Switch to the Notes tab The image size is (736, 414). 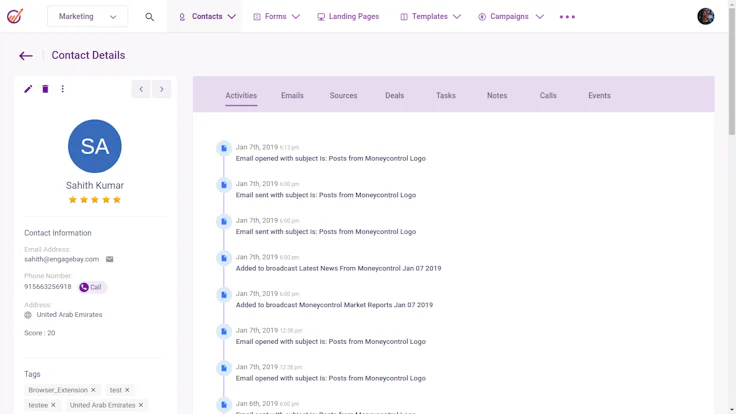(x=497, y=95)
